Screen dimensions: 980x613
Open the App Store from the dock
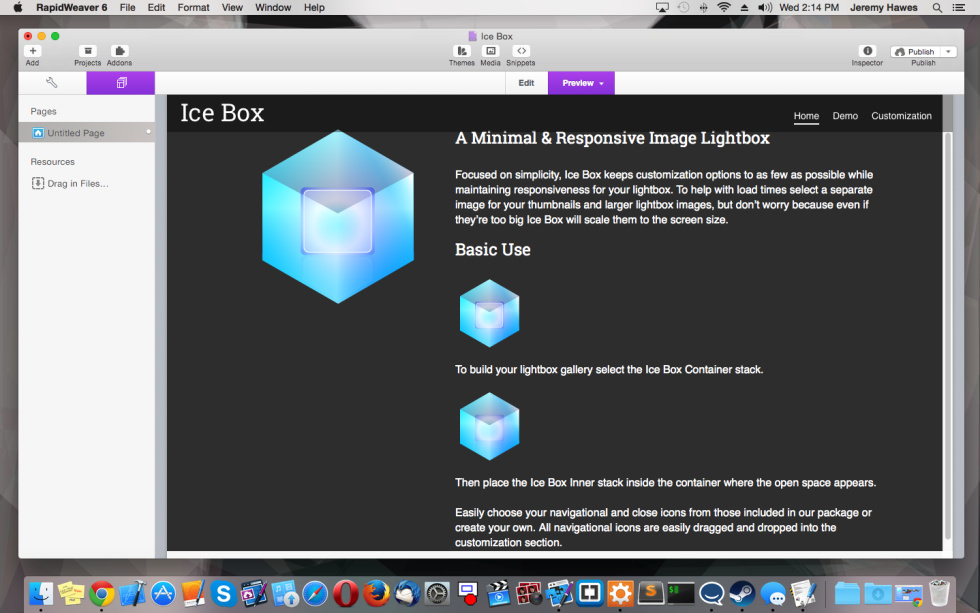click(163, 594)
